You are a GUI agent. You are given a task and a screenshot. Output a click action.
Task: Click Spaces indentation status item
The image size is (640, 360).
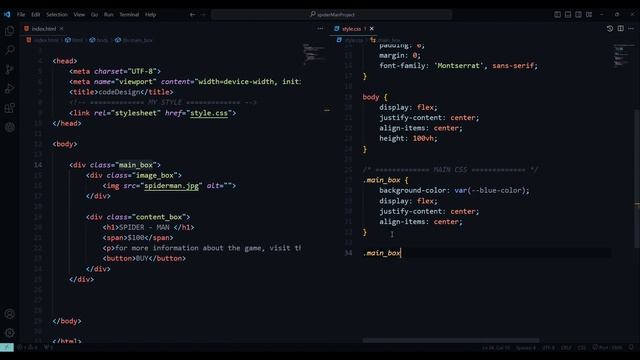coord(526,348)
